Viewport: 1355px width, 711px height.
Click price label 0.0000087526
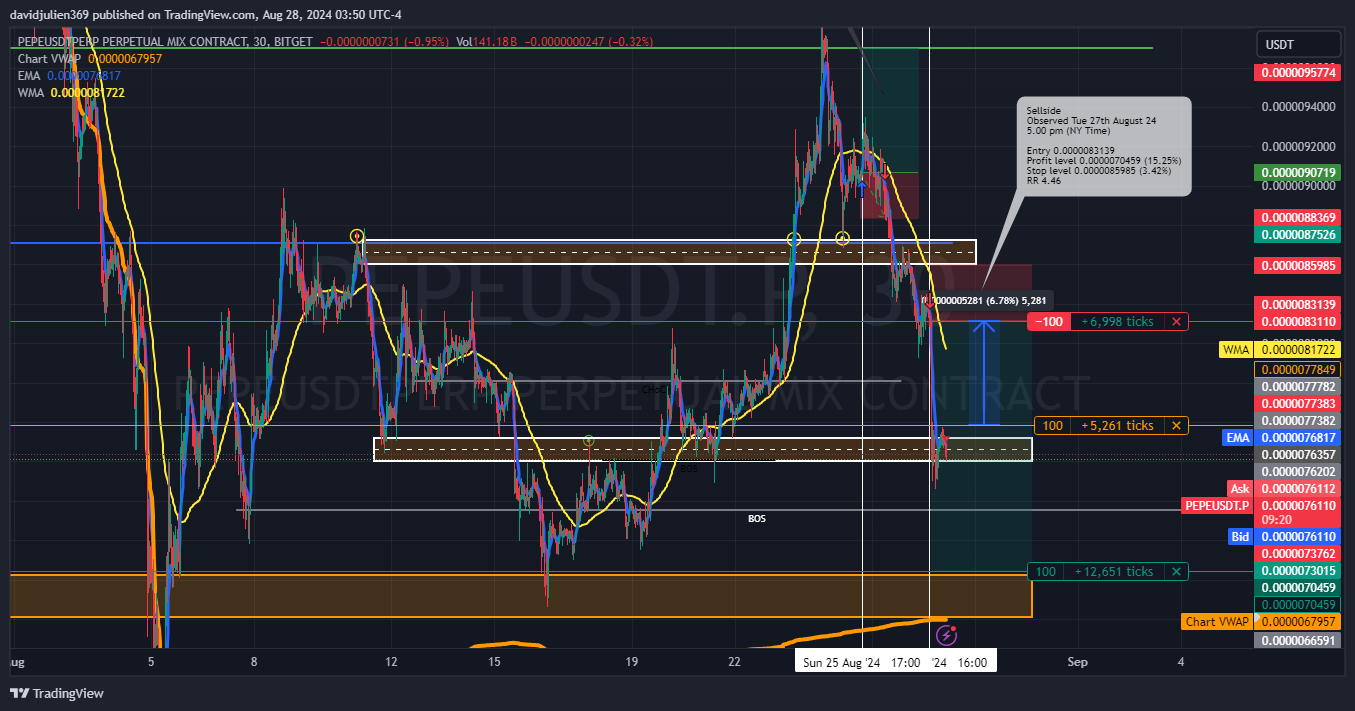1297,235
